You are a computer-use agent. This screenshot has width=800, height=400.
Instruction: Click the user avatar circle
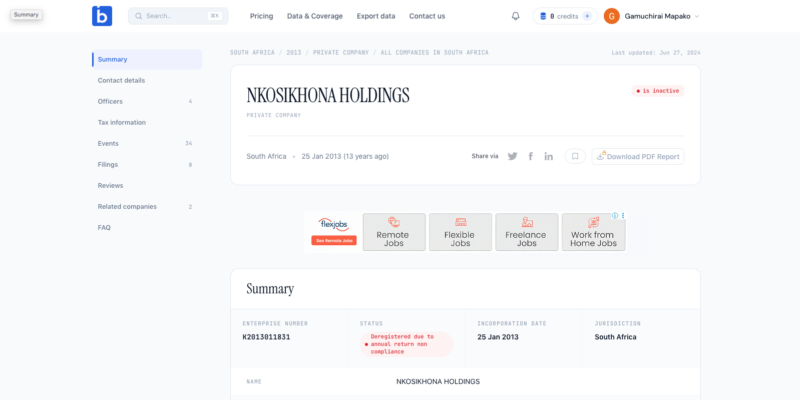612,16
